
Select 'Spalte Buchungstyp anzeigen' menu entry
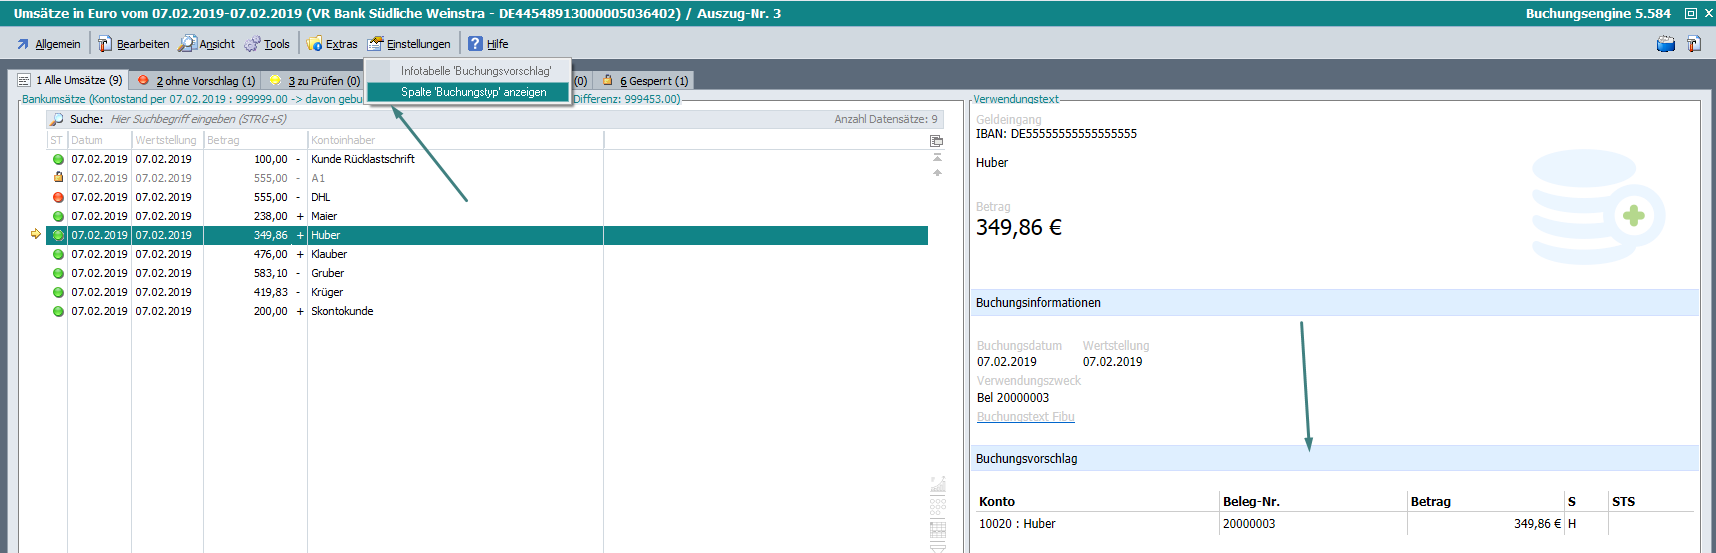point(473,92)
